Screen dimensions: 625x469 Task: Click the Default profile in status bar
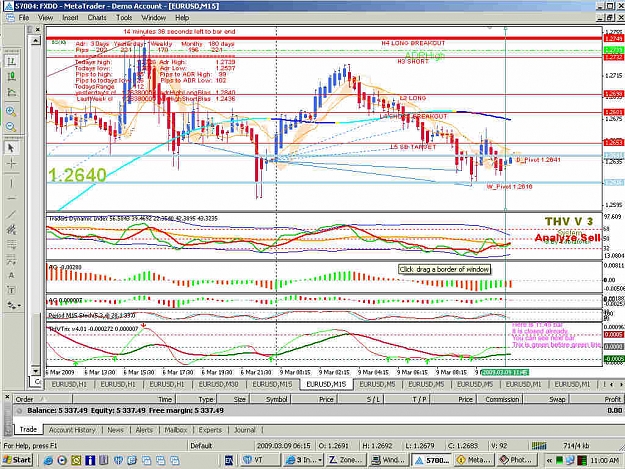(x=201, y=446)
